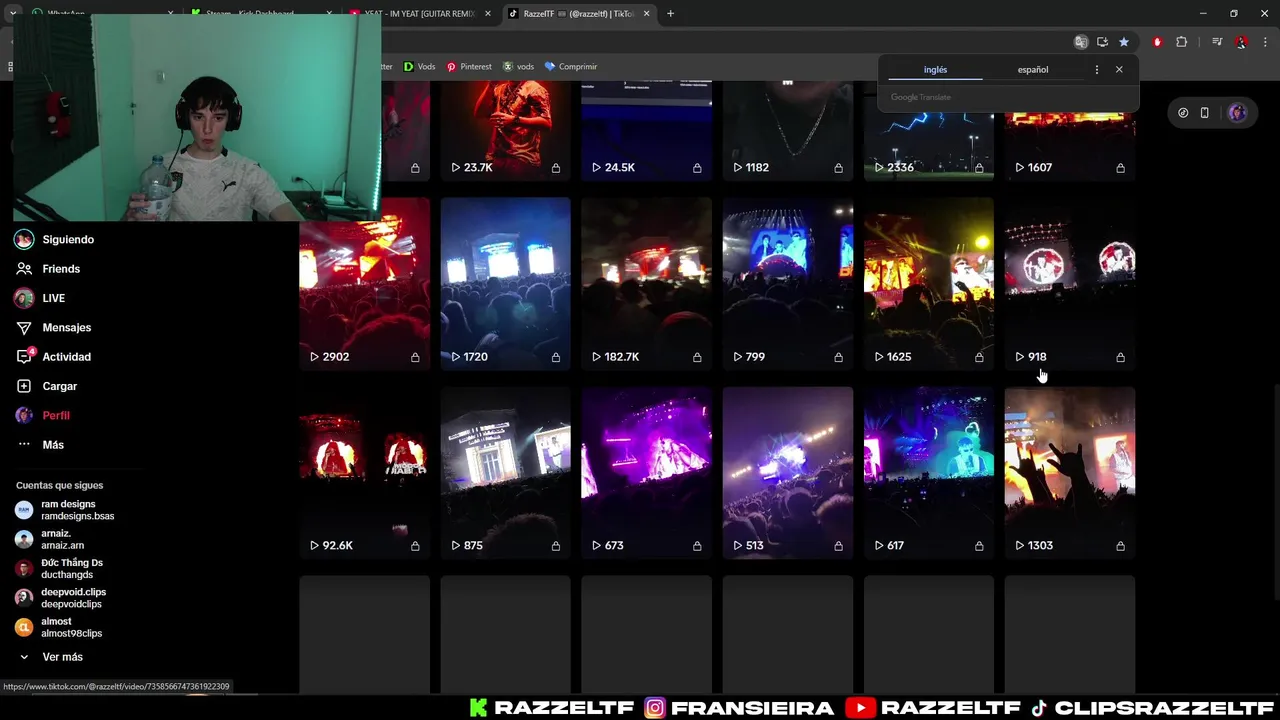Open a new browser tab

coord(671,14)
